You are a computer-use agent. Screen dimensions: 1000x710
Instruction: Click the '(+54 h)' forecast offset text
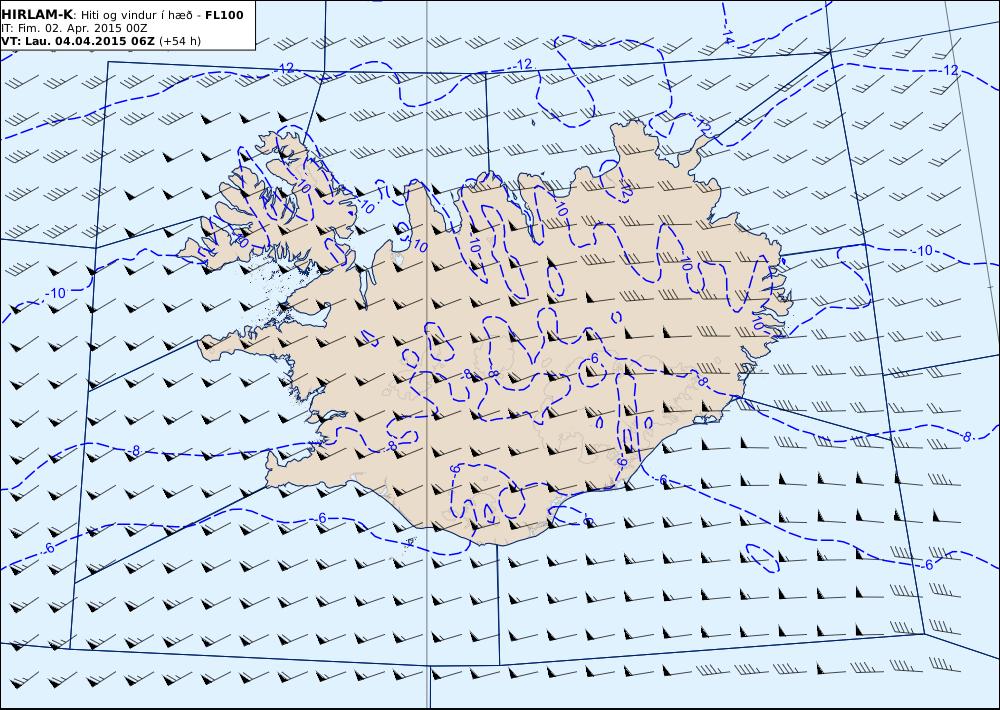click(180, 41)
